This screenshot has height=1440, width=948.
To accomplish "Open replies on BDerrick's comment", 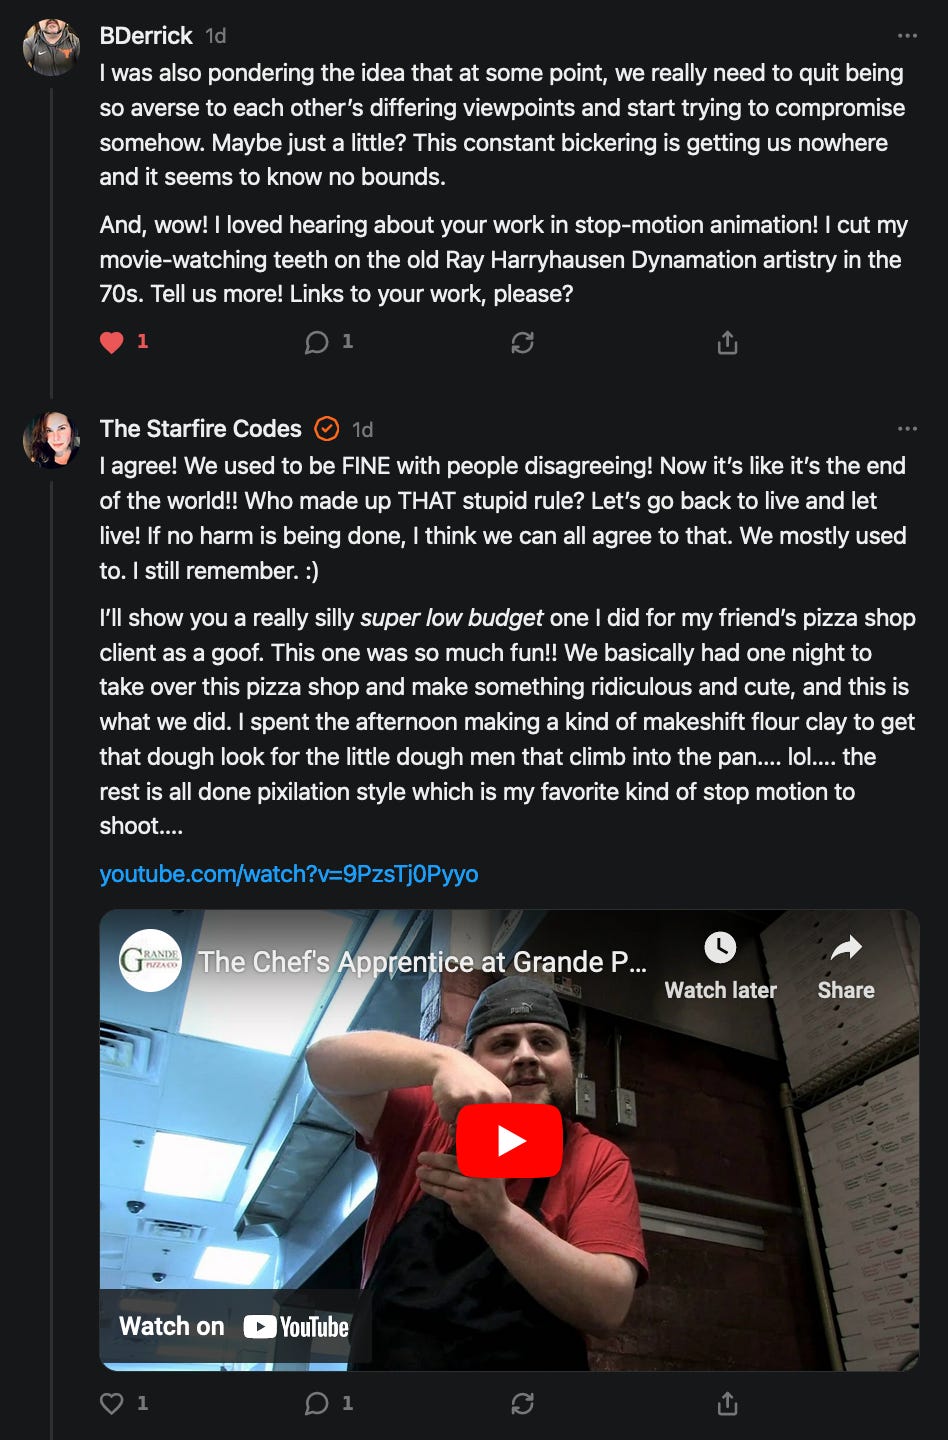I will 317,342.
